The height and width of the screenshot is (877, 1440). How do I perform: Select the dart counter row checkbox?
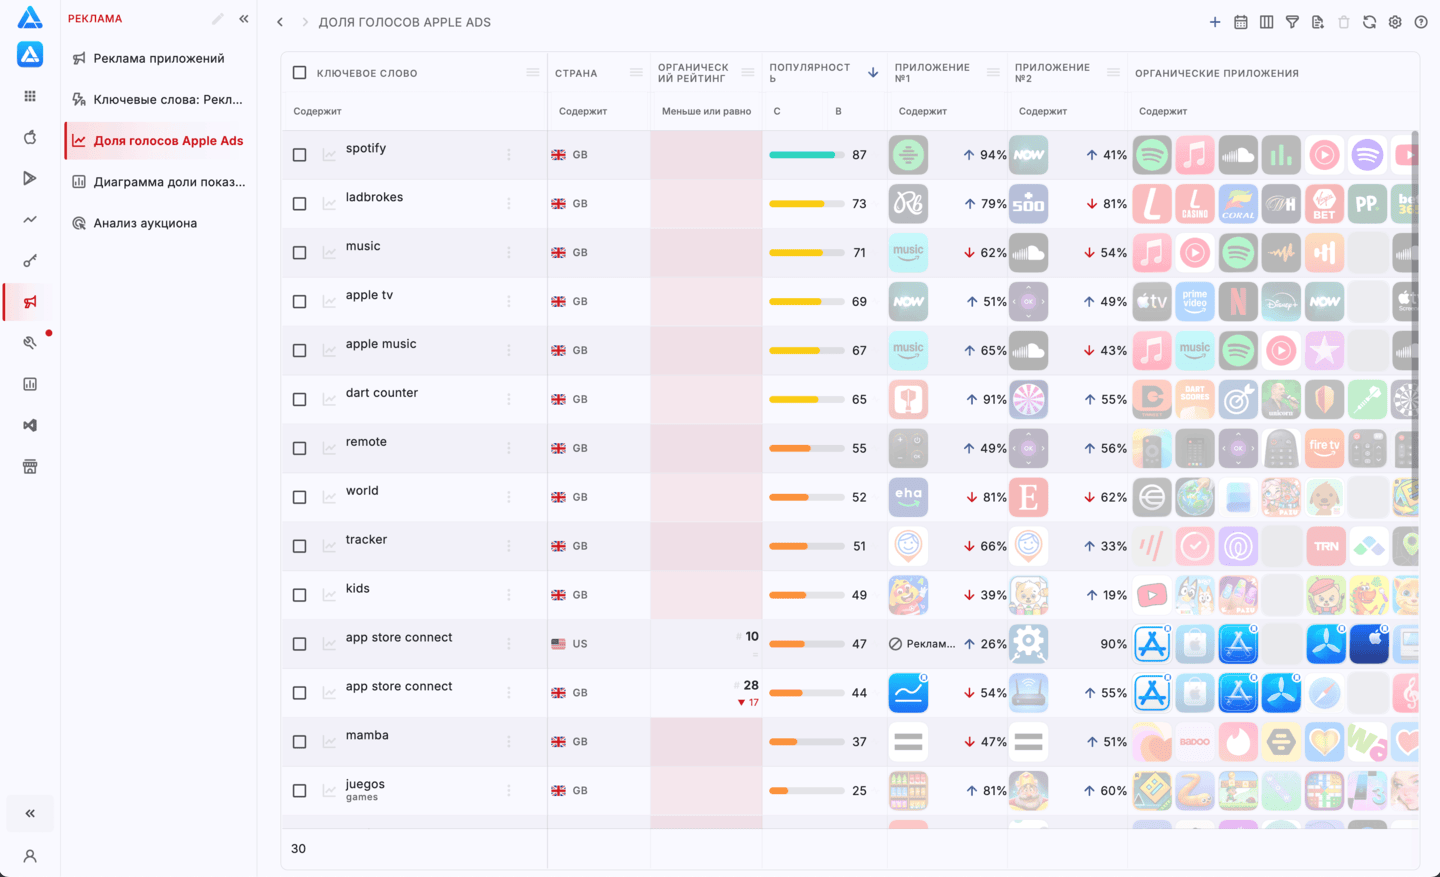coord(299,400)
